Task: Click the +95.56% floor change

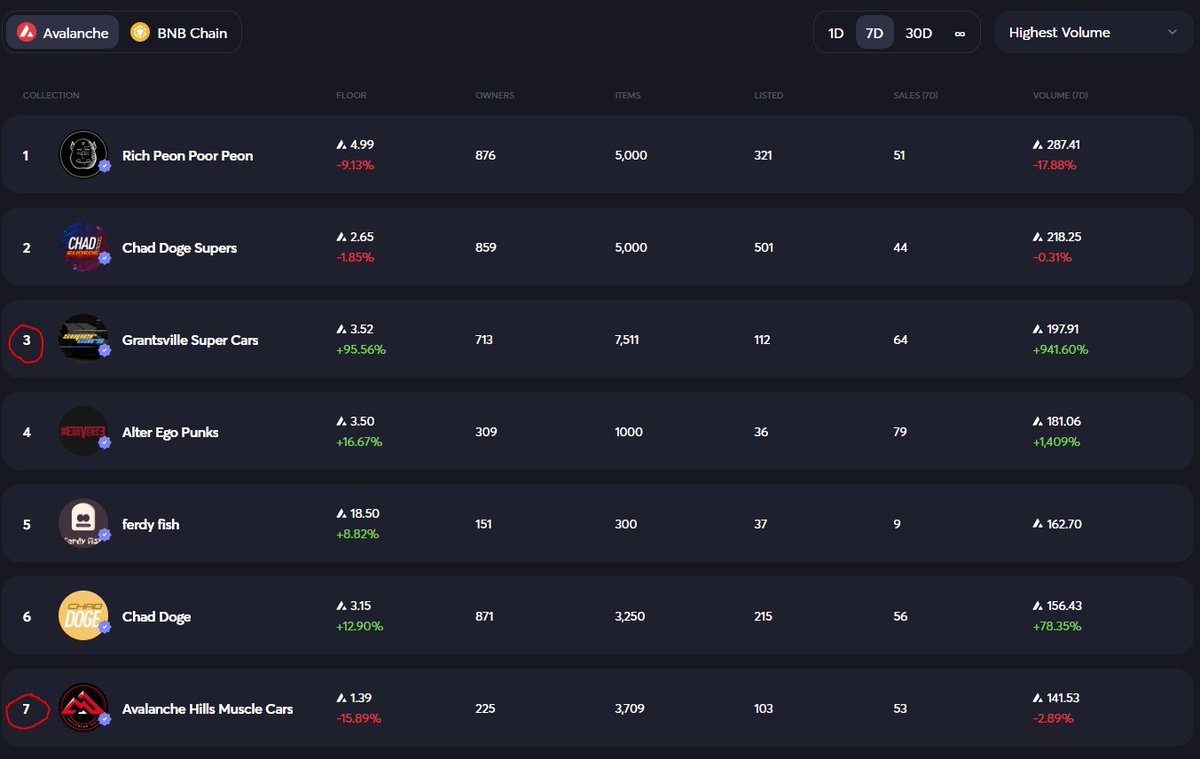Action: (361, 350)
